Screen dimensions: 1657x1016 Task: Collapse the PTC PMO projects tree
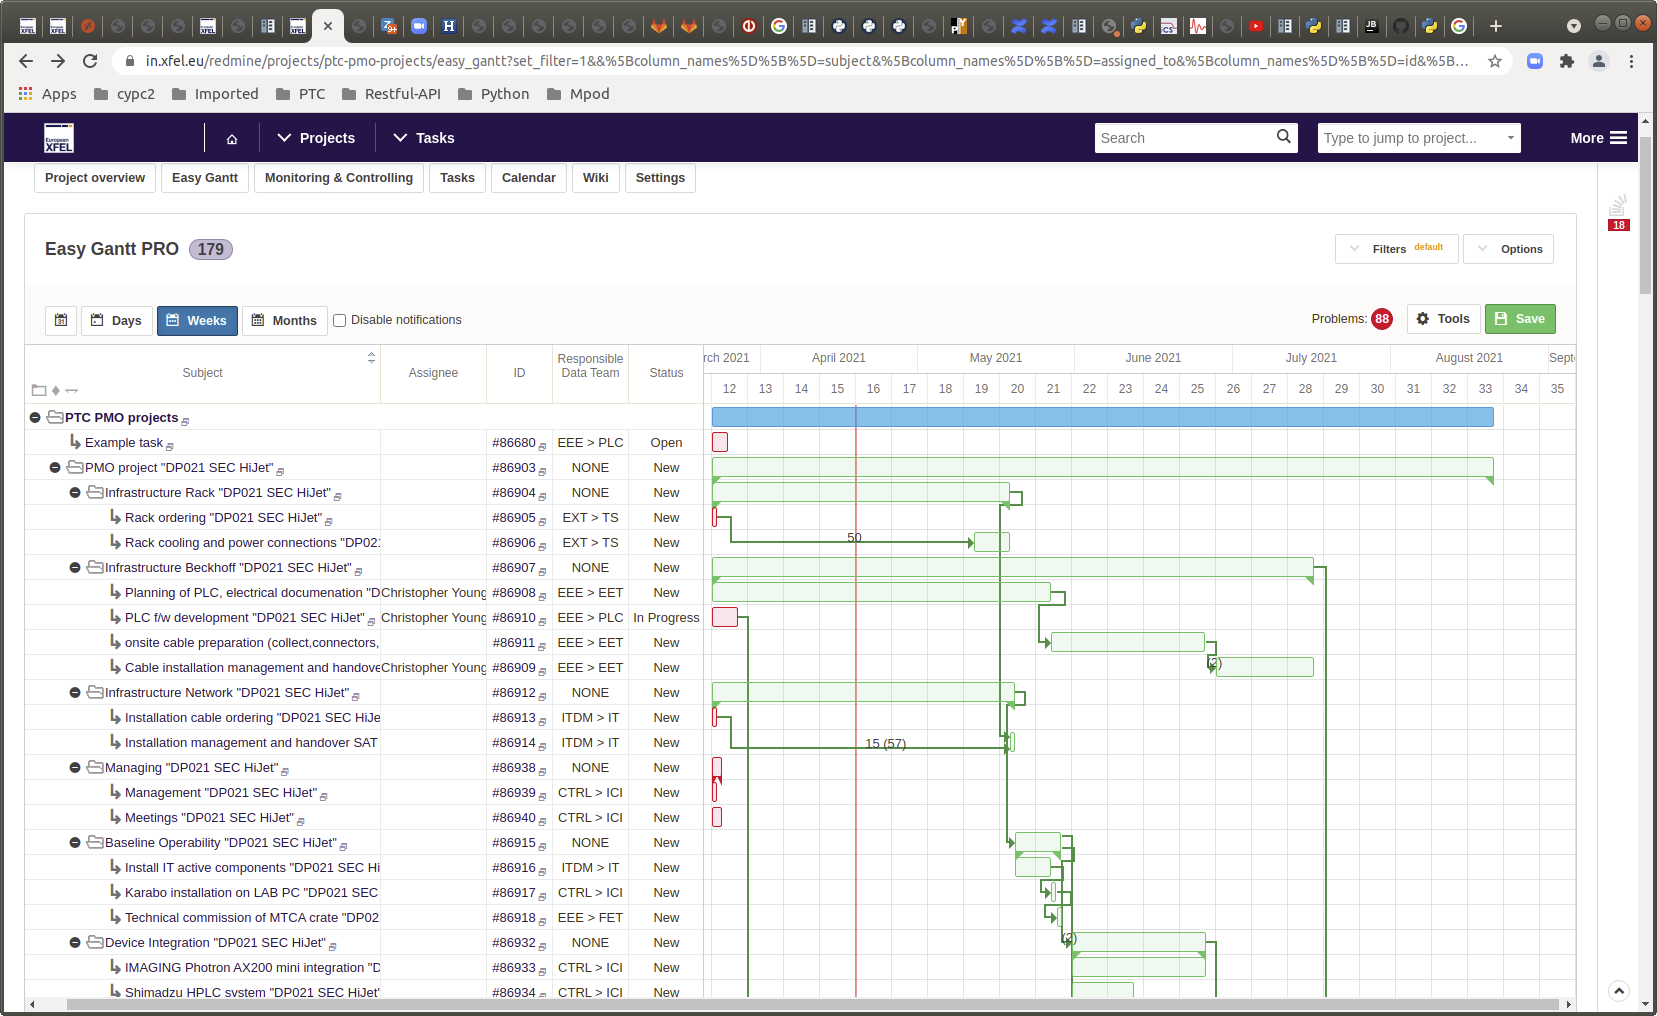click(x=35, y=418)
